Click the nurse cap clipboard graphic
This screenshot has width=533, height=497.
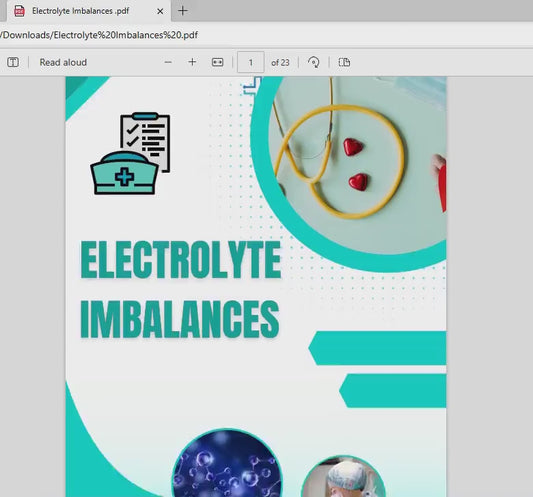pos(130,153)
